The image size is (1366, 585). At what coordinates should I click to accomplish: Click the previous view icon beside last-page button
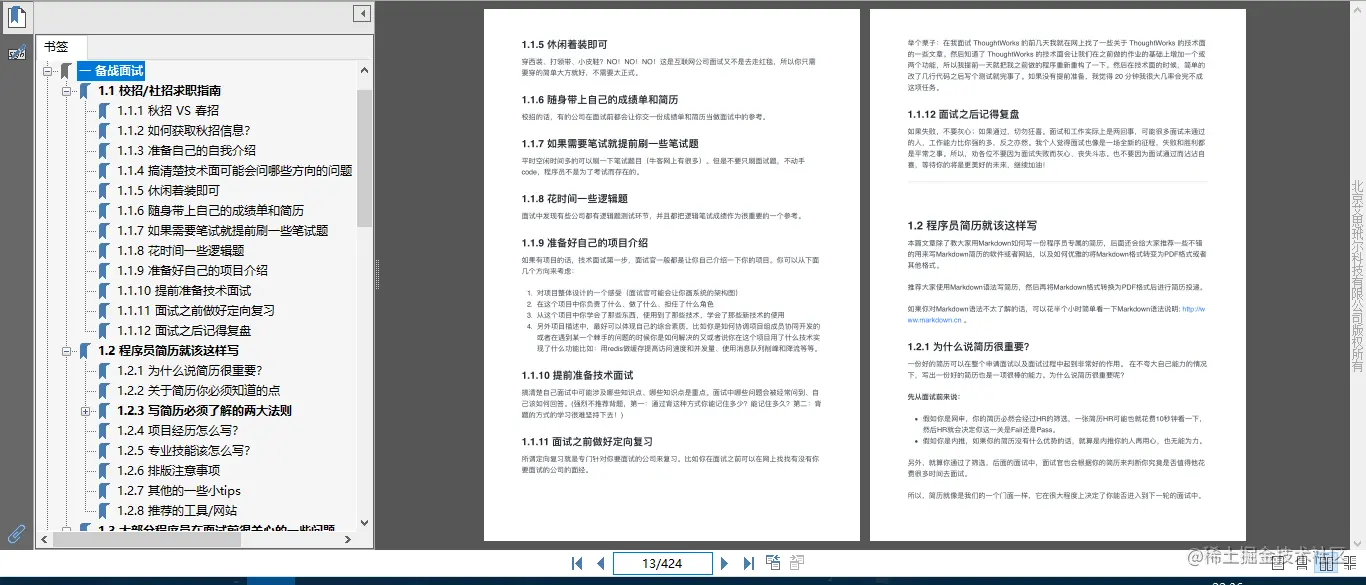[x=773, y=563]
